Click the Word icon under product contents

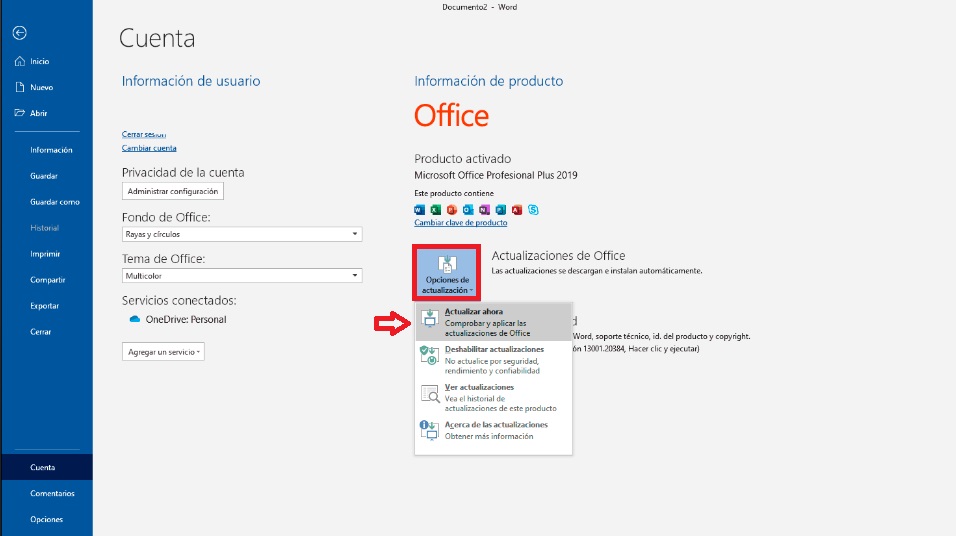tap(420, 210)
